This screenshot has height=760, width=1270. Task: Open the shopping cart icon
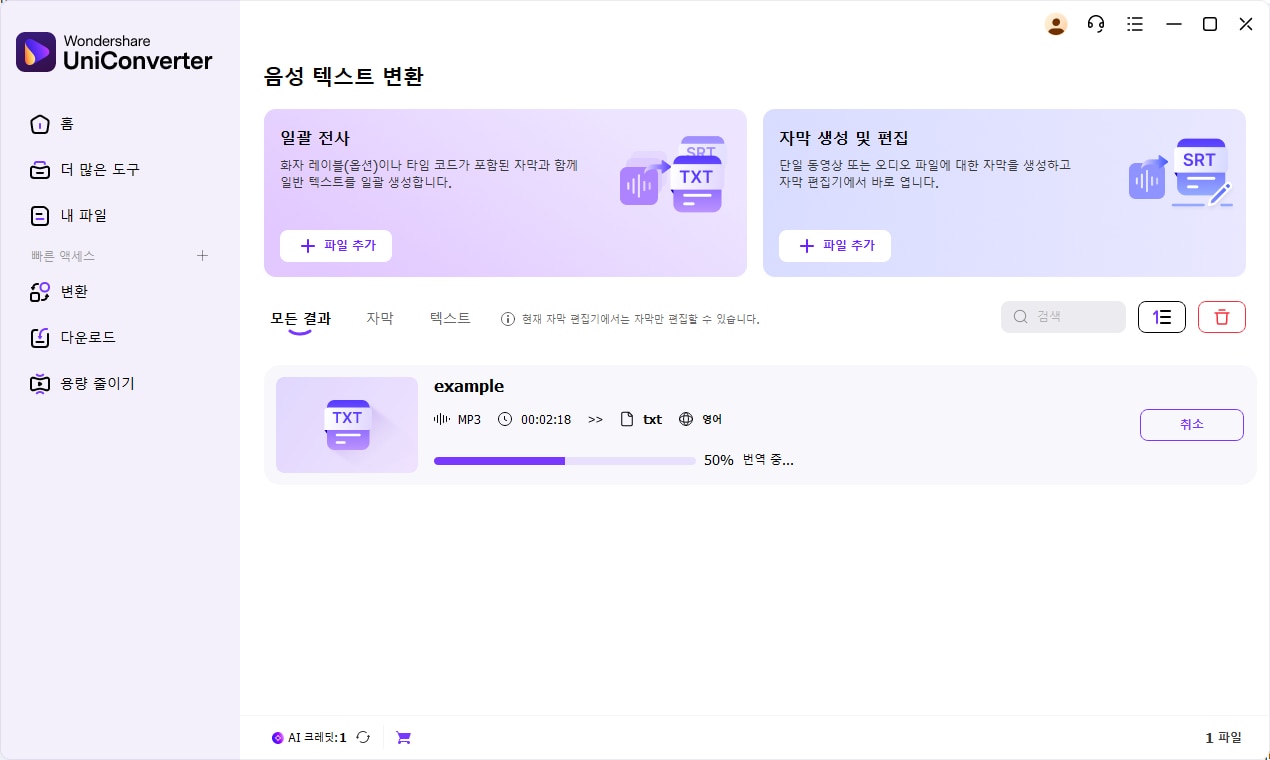(x=404, y=738)
